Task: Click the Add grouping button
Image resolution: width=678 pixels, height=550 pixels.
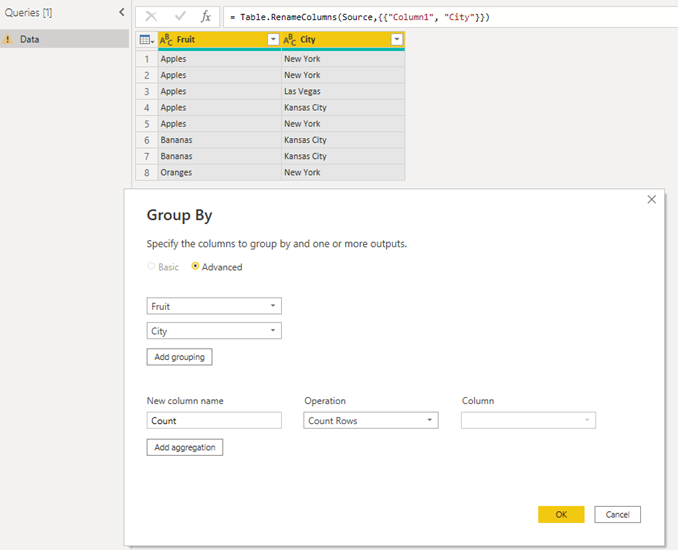Action: [x=179, y=357]
